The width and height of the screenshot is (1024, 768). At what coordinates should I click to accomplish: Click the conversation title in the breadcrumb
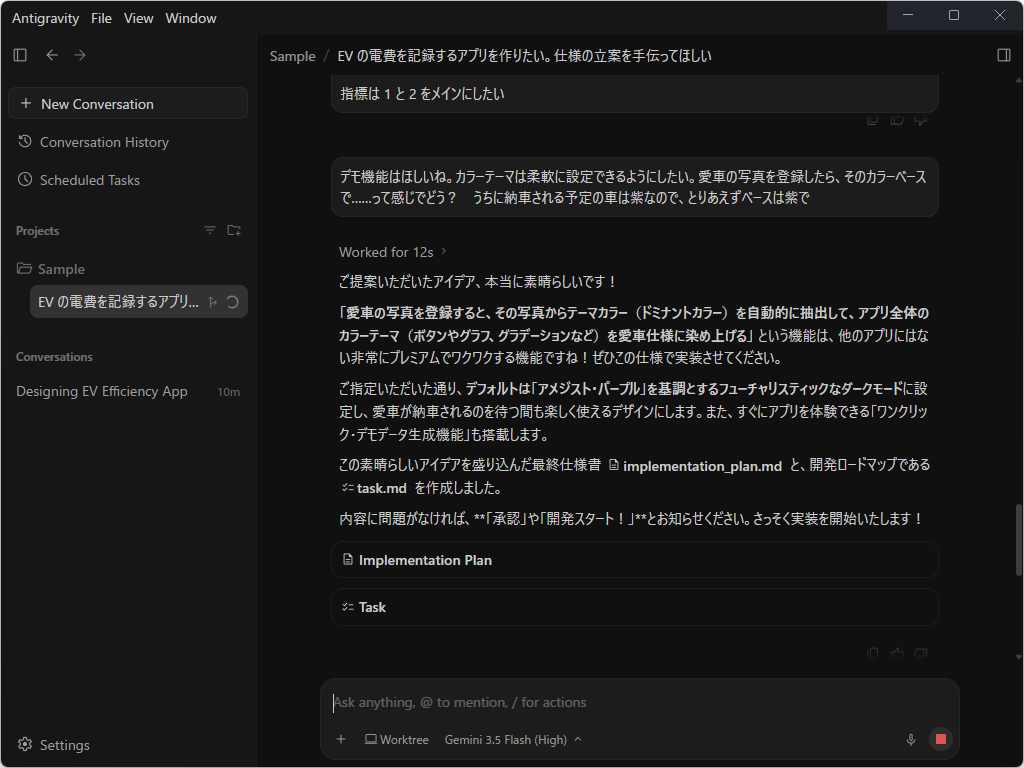click(524, 56)
